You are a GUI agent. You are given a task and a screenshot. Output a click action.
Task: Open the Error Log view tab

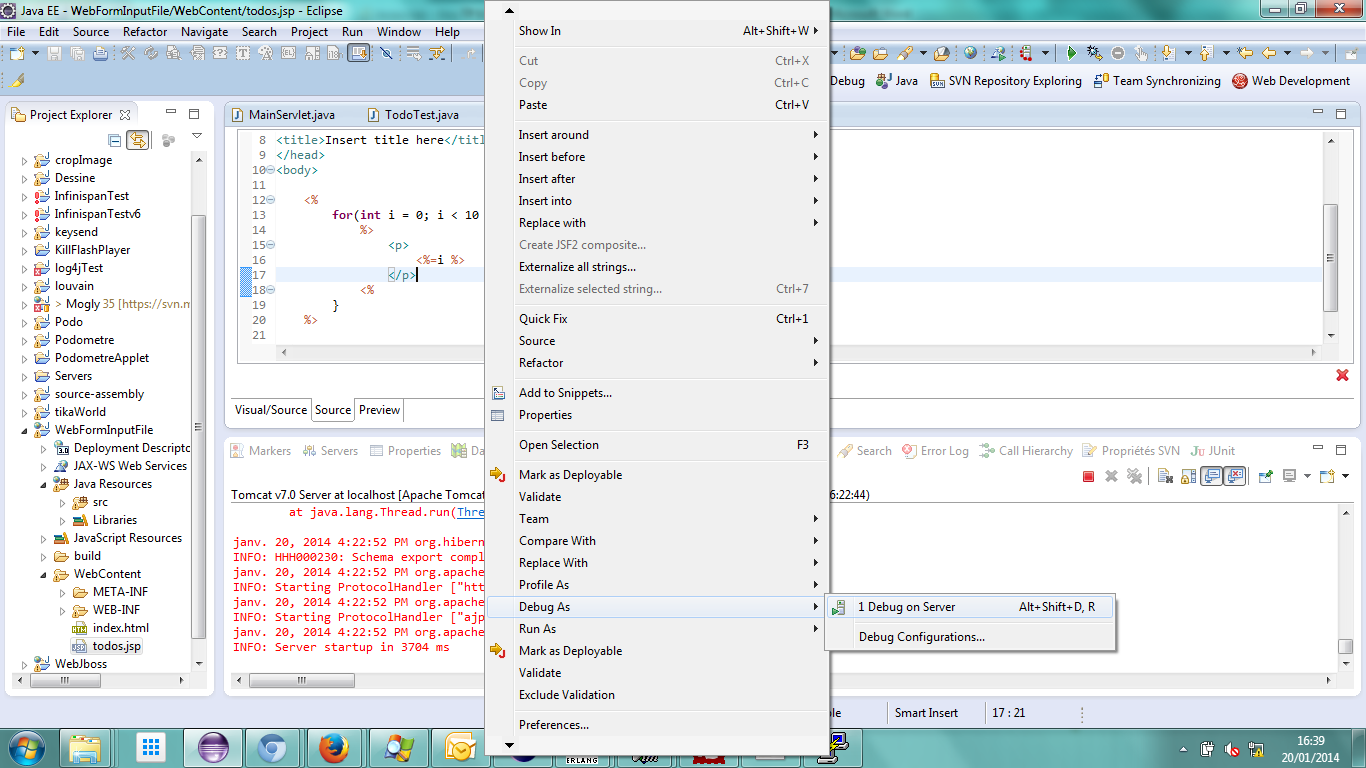click(x=935, y=451)
